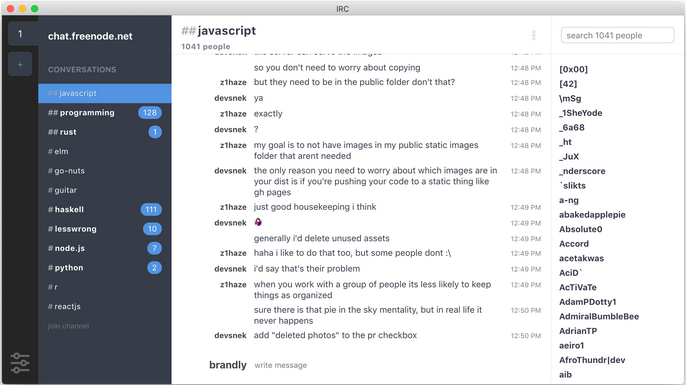Select user AcTiVaTe
This screenshot has width=686, height=385.
tap(578, 287)
